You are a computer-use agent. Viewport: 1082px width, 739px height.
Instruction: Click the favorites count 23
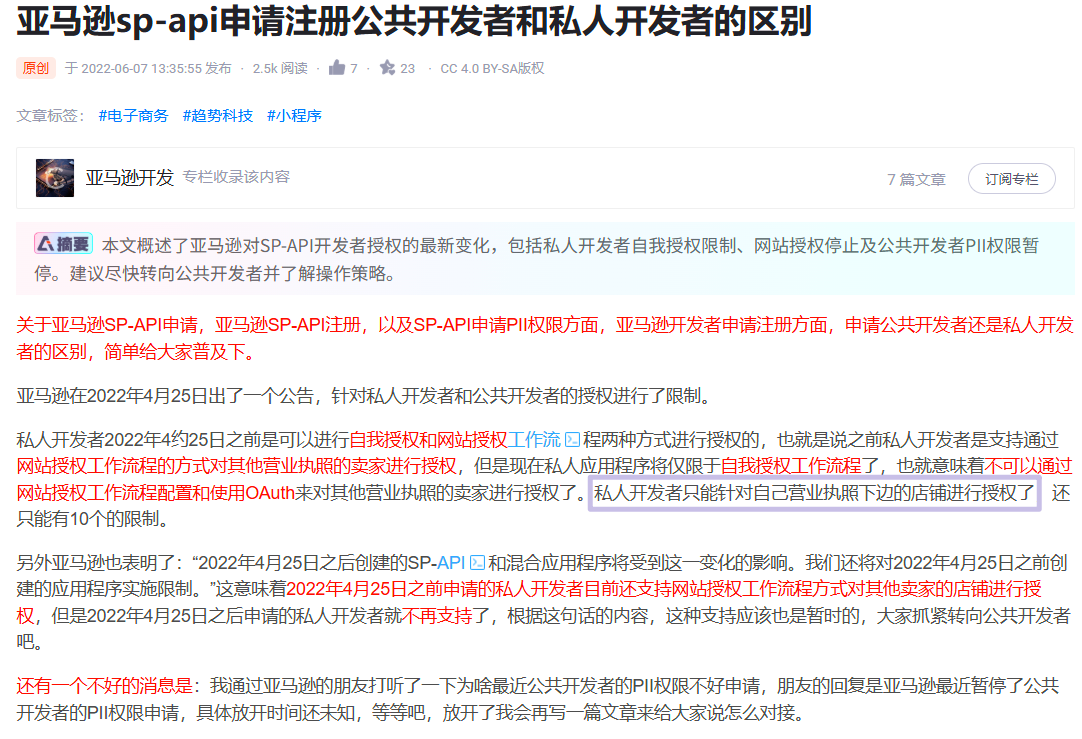coord(407,68)
